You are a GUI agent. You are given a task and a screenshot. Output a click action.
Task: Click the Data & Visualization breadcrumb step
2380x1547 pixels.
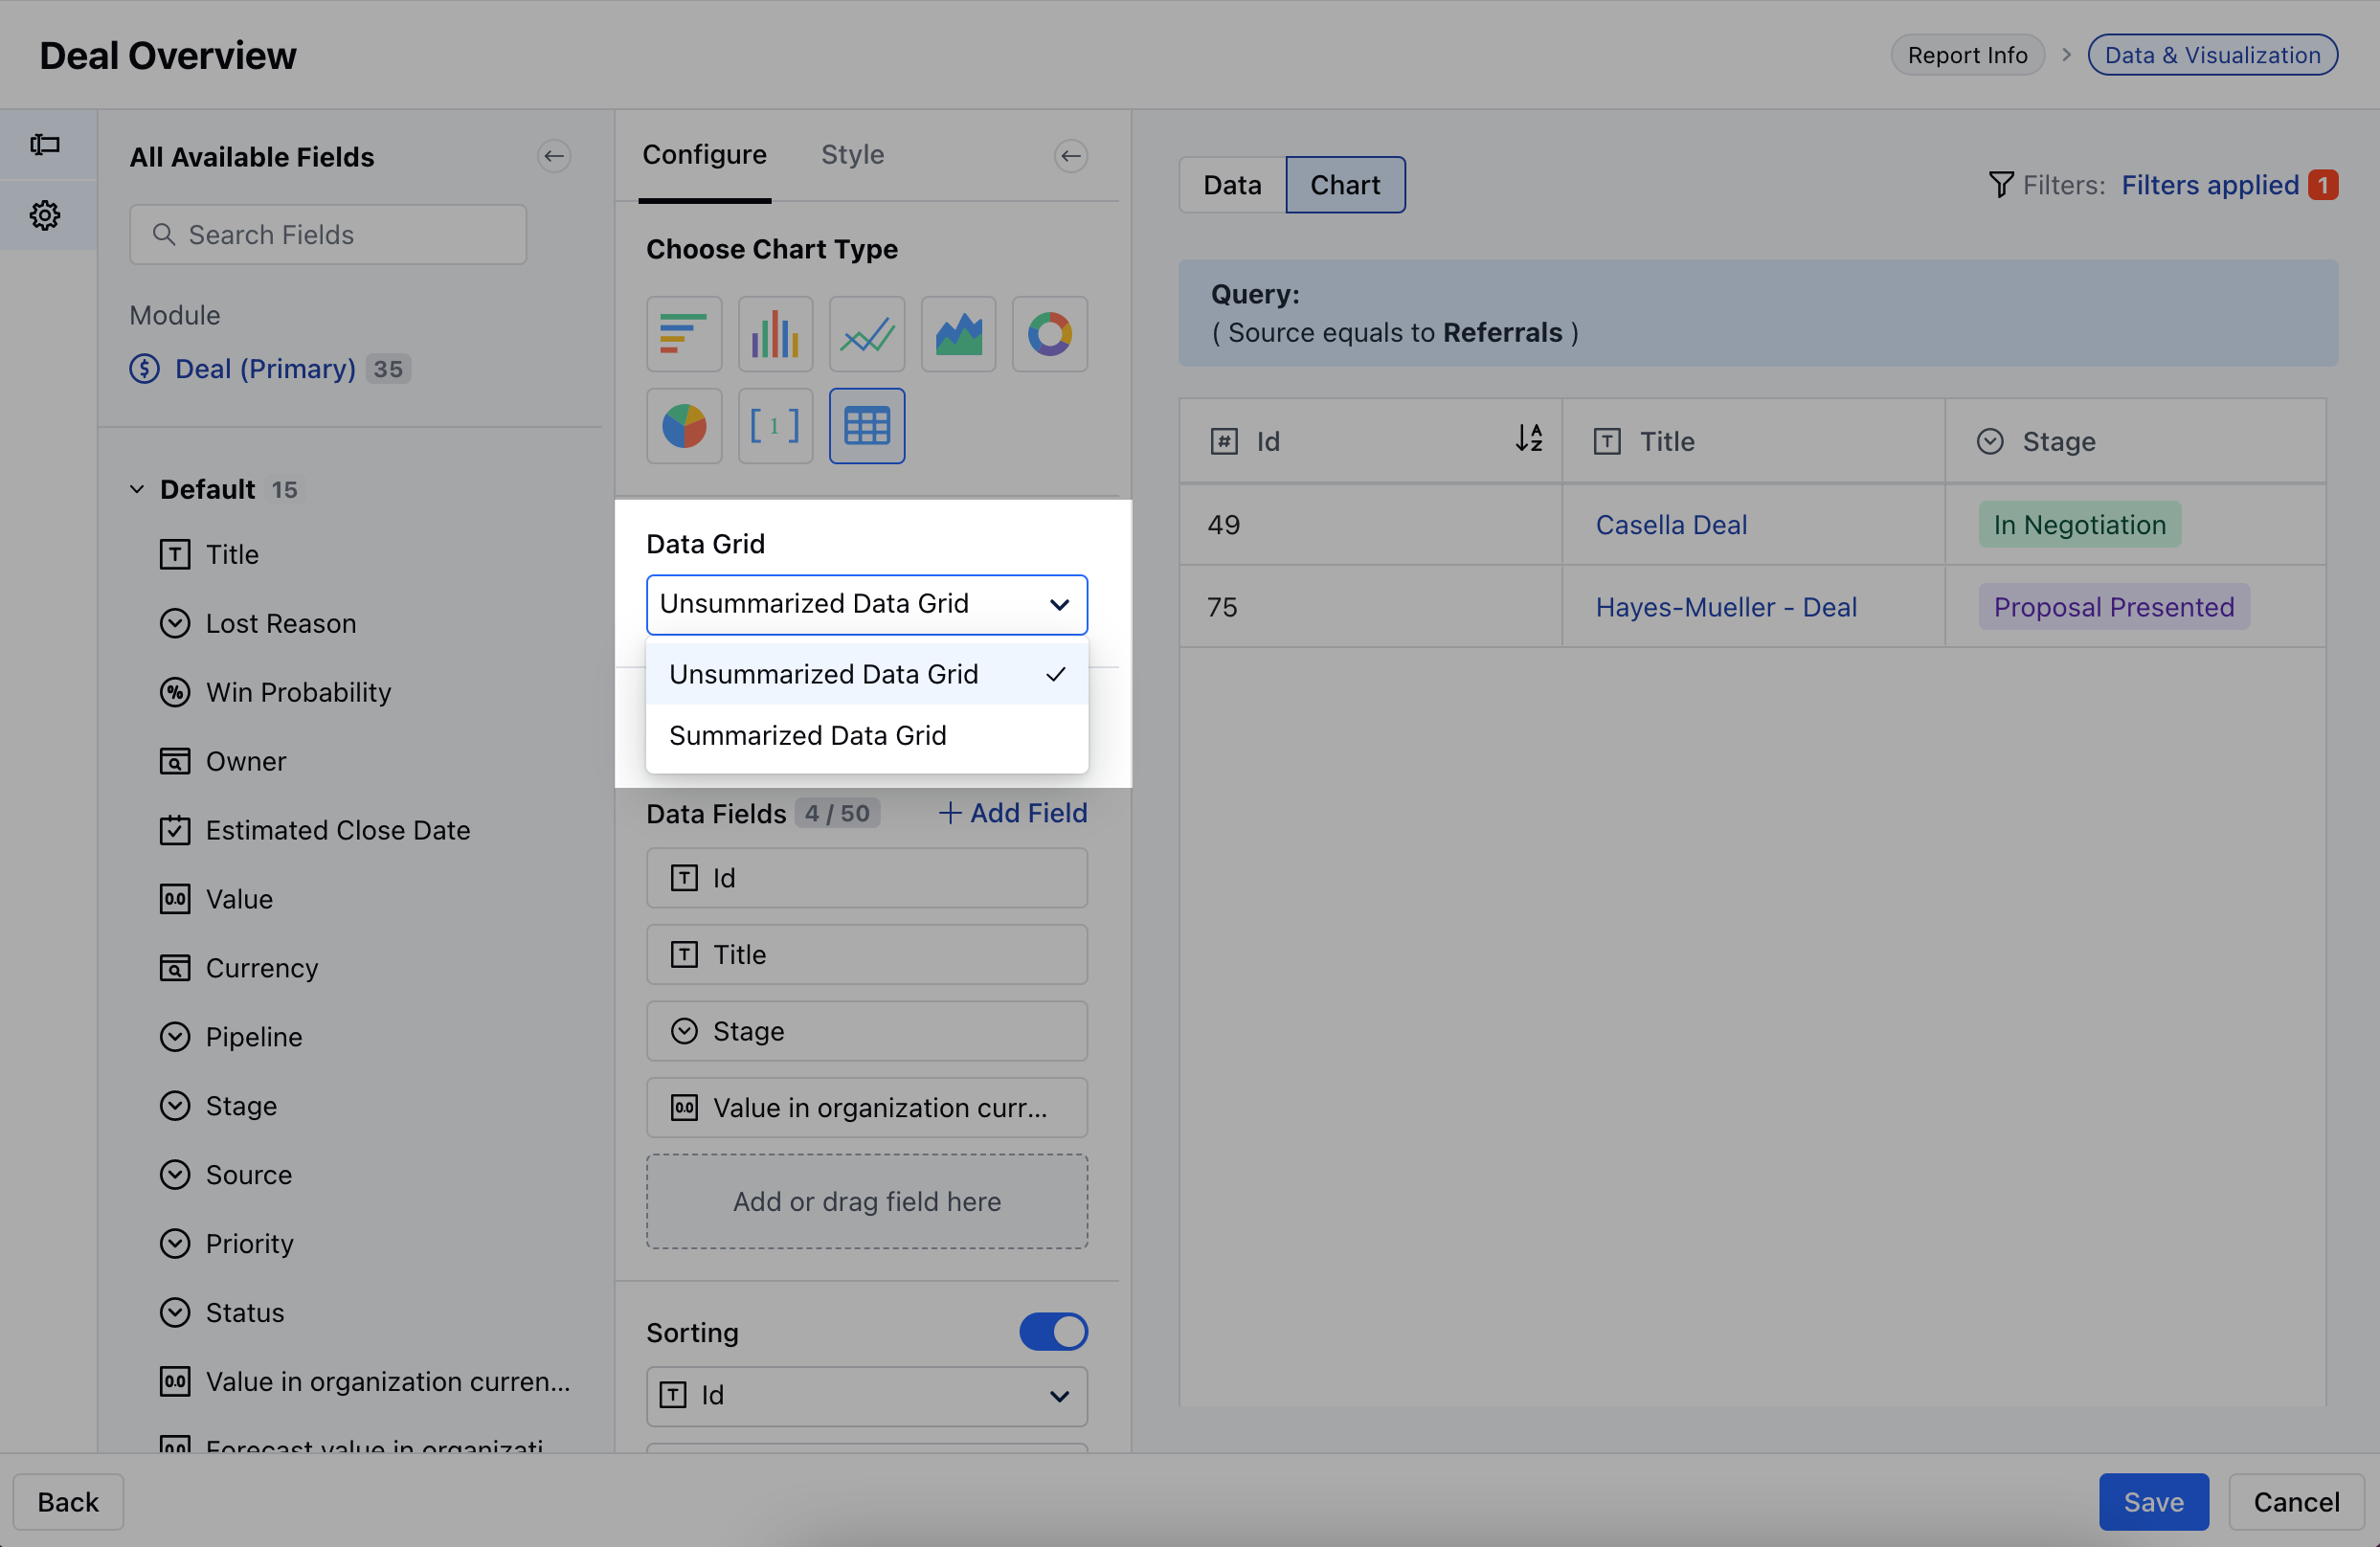coord(2212,55)
